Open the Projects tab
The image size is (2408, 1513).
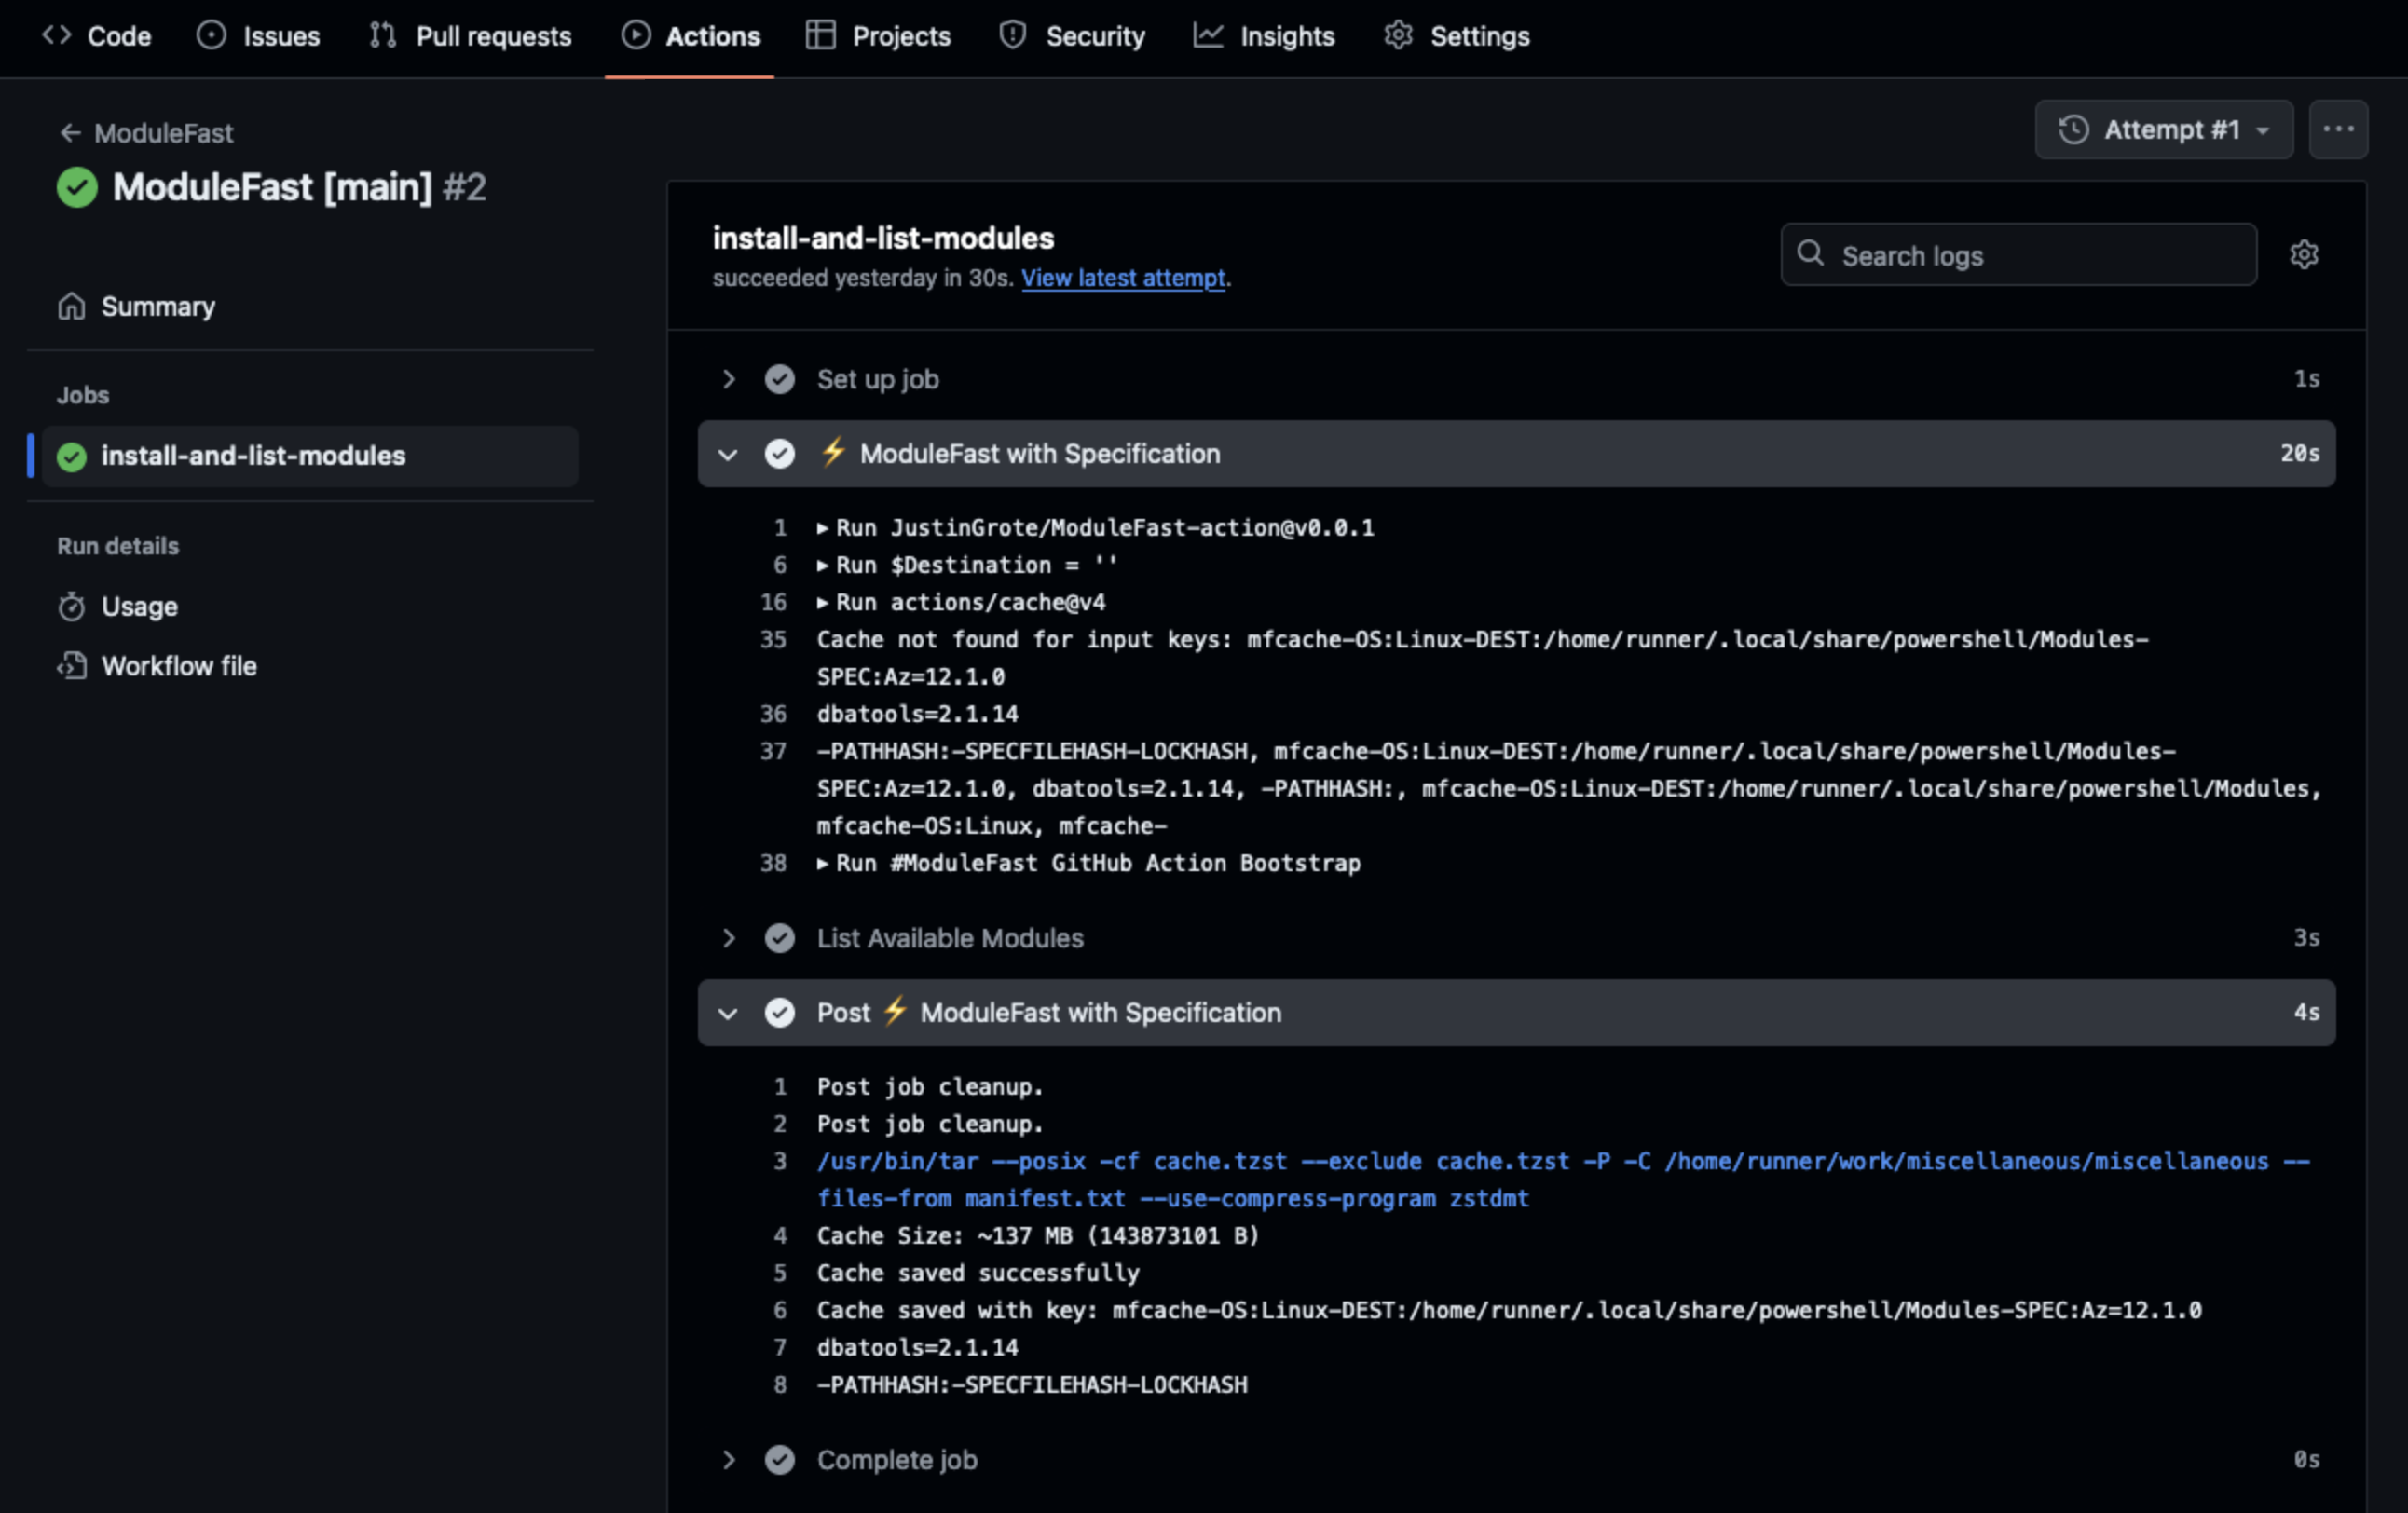click(x=878, y=36)
